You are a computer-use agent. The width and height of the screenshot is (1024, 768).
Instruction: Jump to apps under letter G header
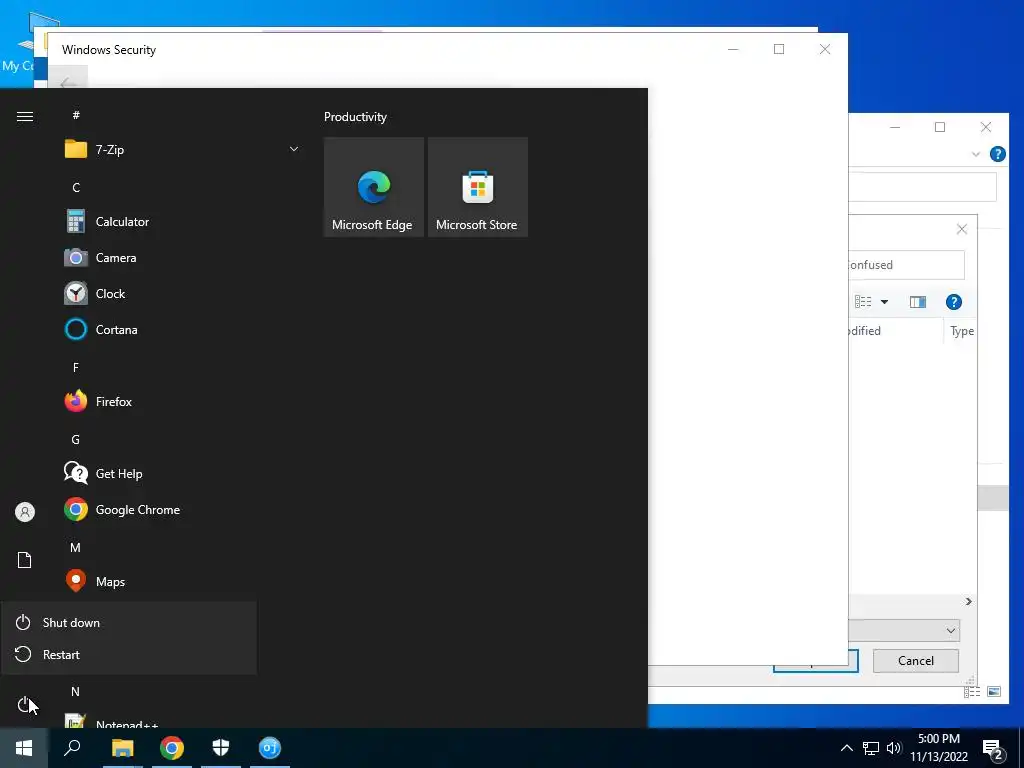(76, 440)
